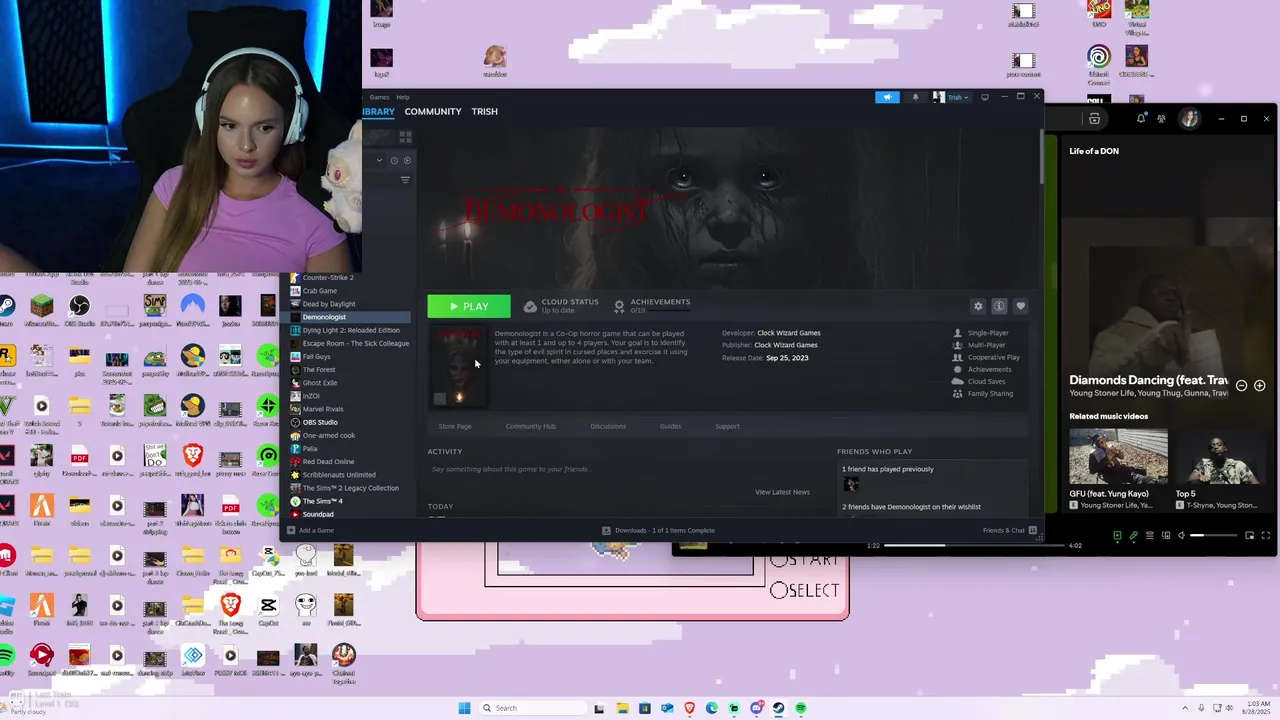Click Add a Game in Steam
The width and height of the screenshot is (1280, 720).
pos(311,530)
